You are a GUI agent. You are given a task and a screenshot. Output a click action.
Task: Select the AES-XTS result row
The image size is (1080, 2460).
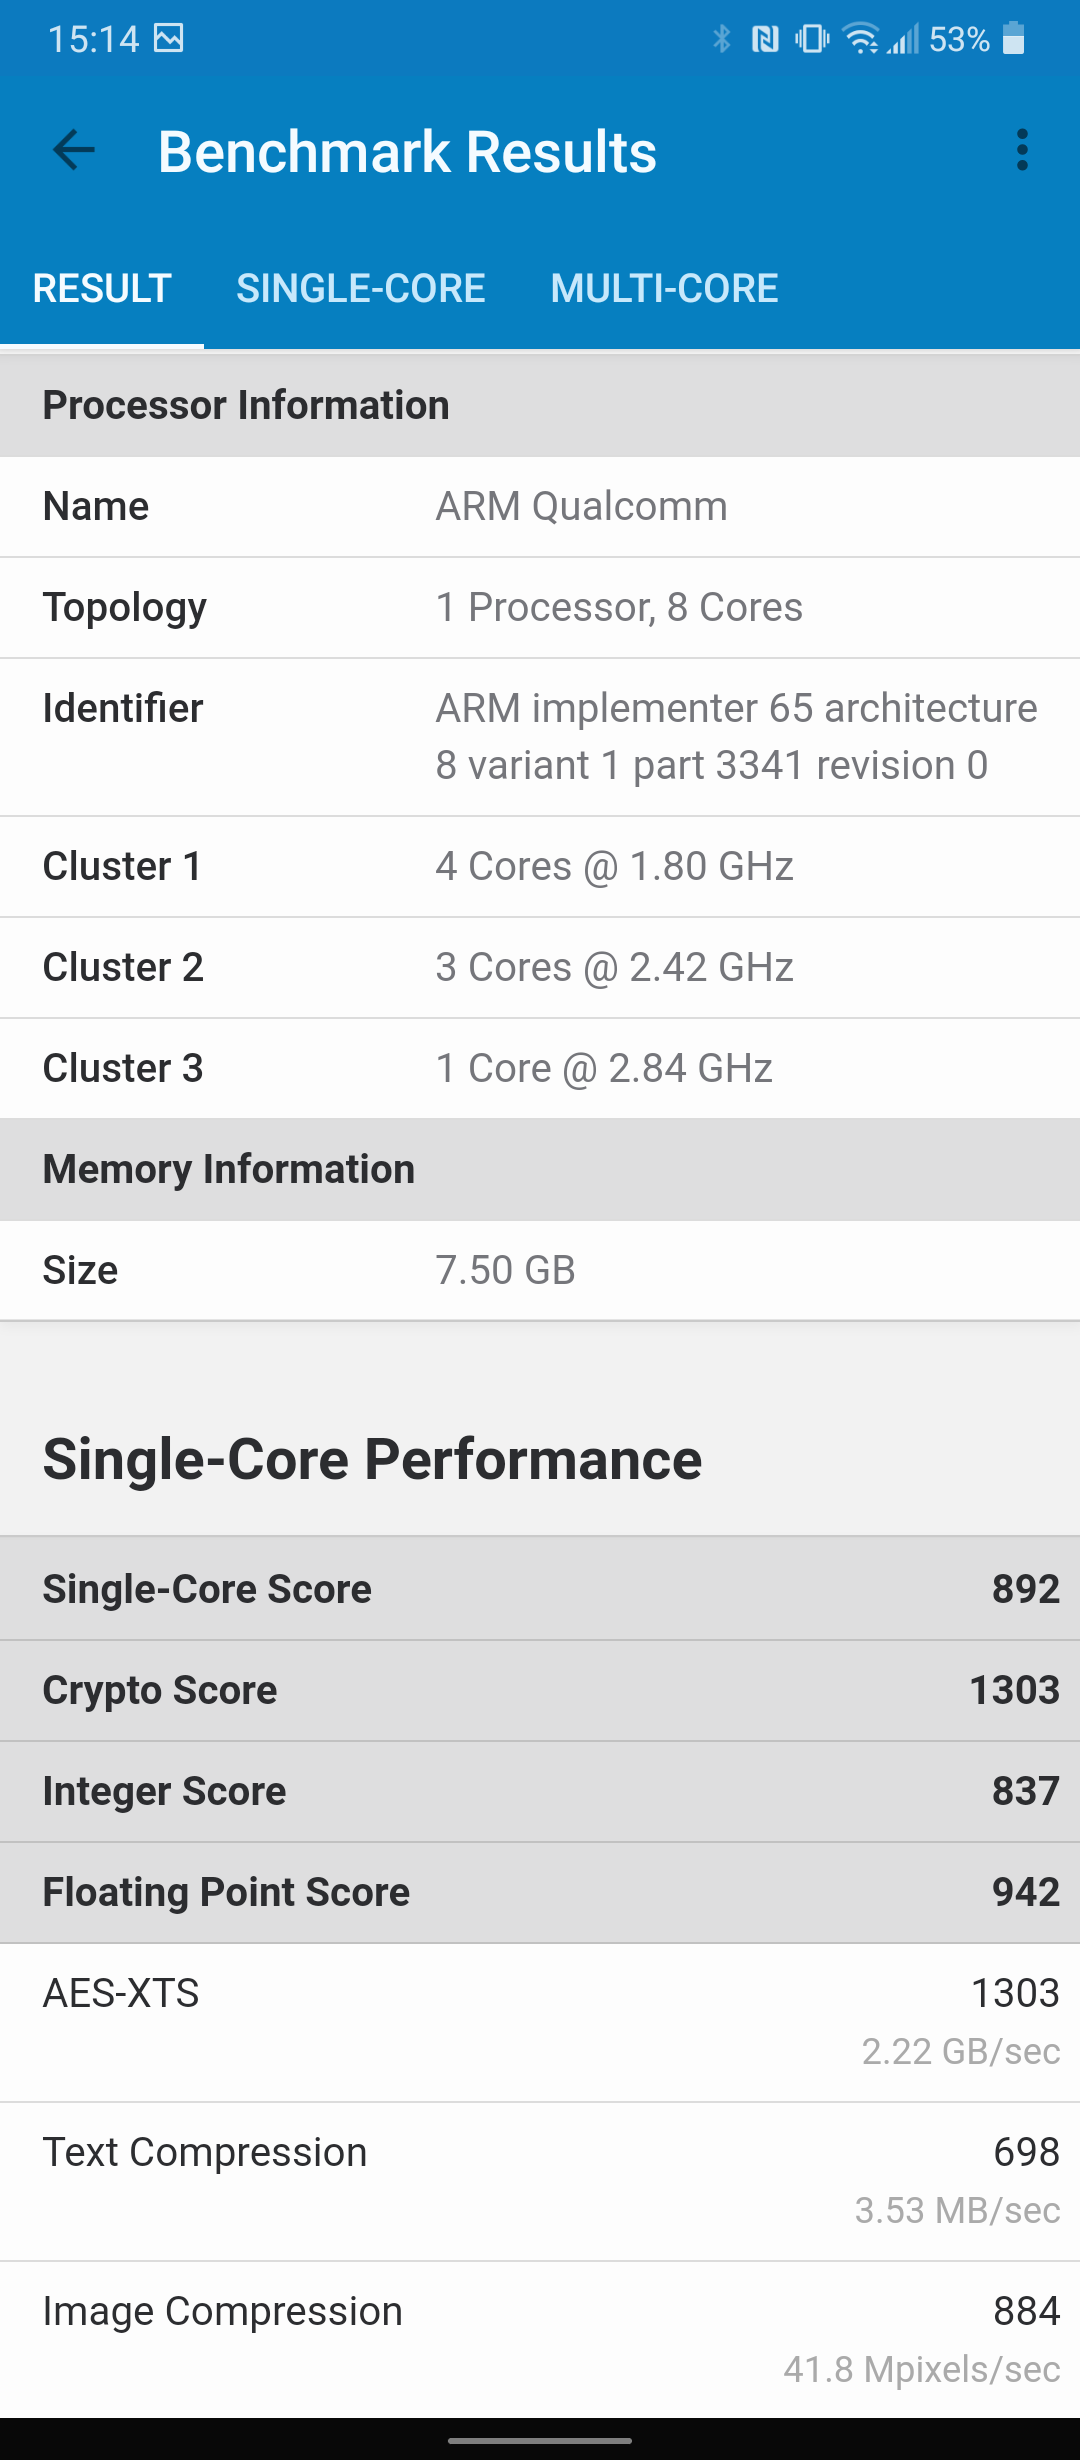click(x=540, y=2022)
